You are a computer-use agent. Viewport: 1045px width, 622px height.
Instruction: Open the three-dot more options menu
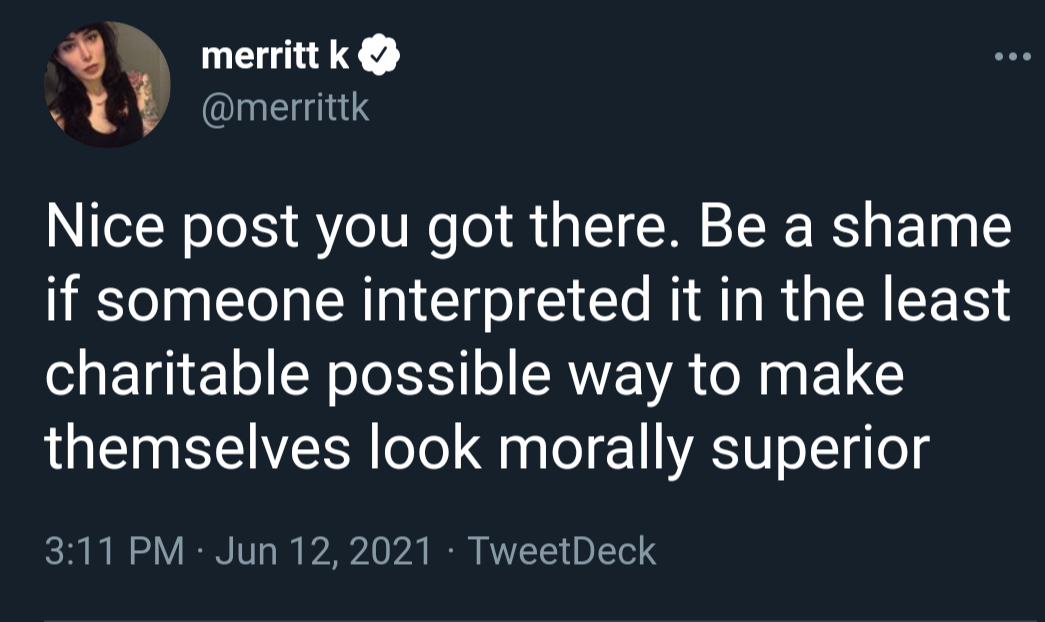pyautogui.click(x=1013, y=57)
